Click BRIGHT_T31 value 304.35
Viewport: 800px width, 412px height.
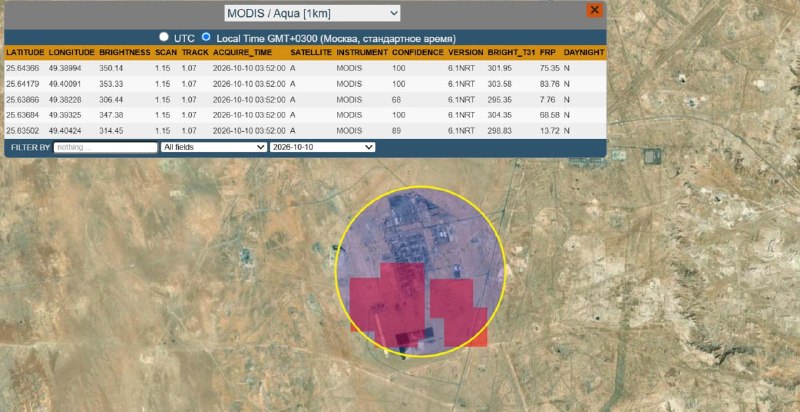500,115
